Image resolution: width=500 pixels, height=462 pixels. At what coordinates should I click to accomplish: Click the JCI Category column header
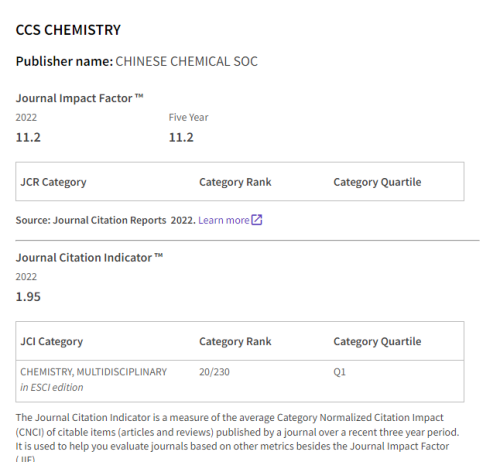tap(52, 341)
